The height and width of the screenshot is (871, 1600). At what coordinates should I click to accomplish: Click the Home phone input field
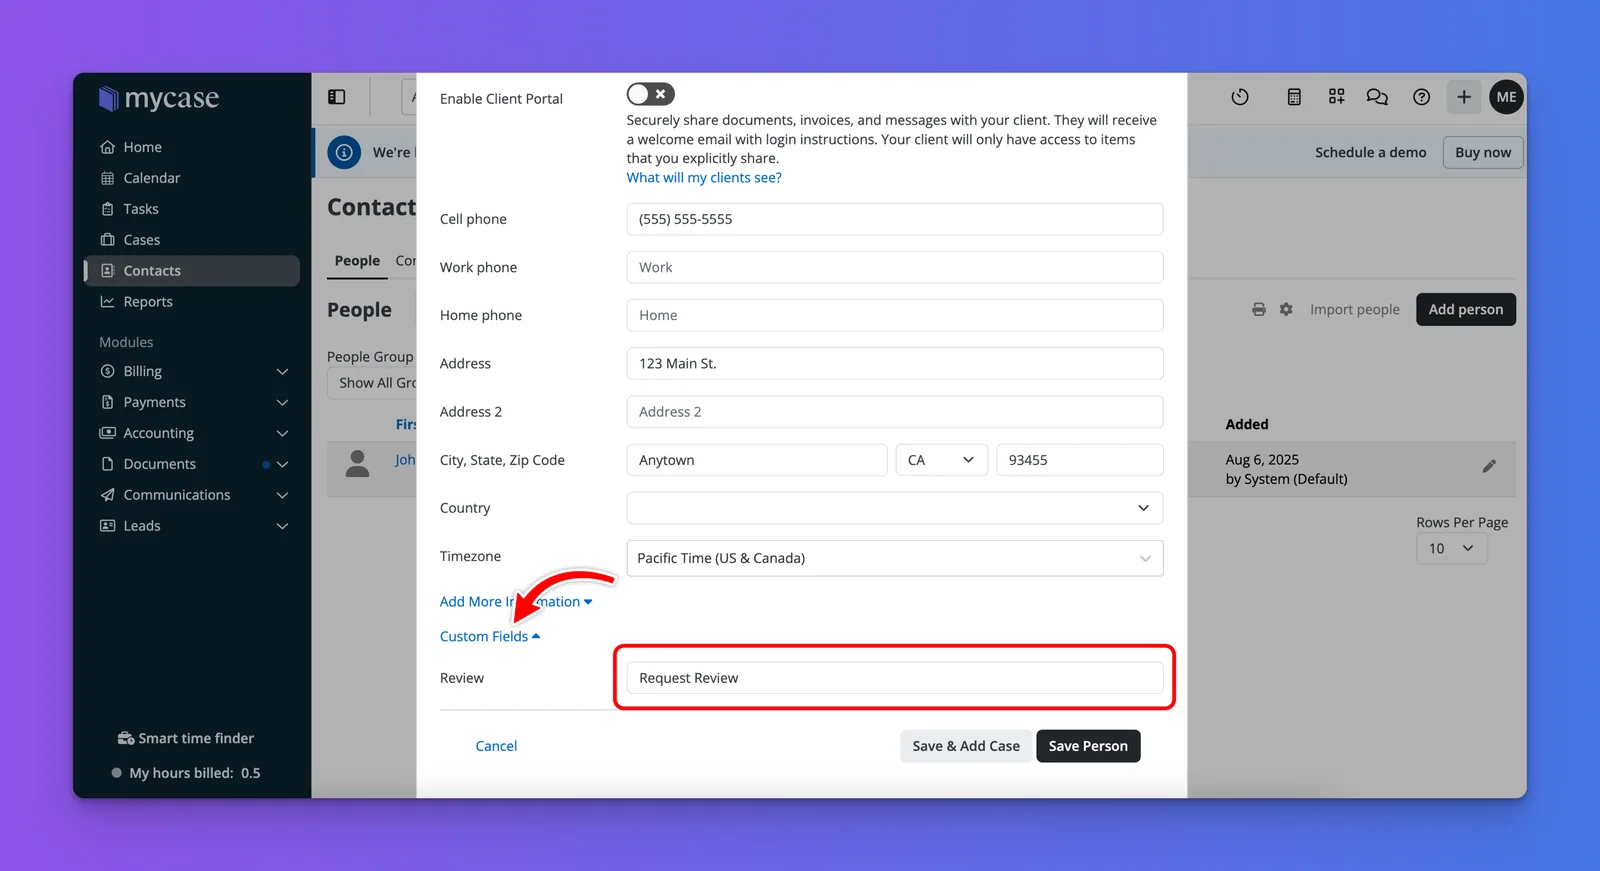tap(895, 315)
